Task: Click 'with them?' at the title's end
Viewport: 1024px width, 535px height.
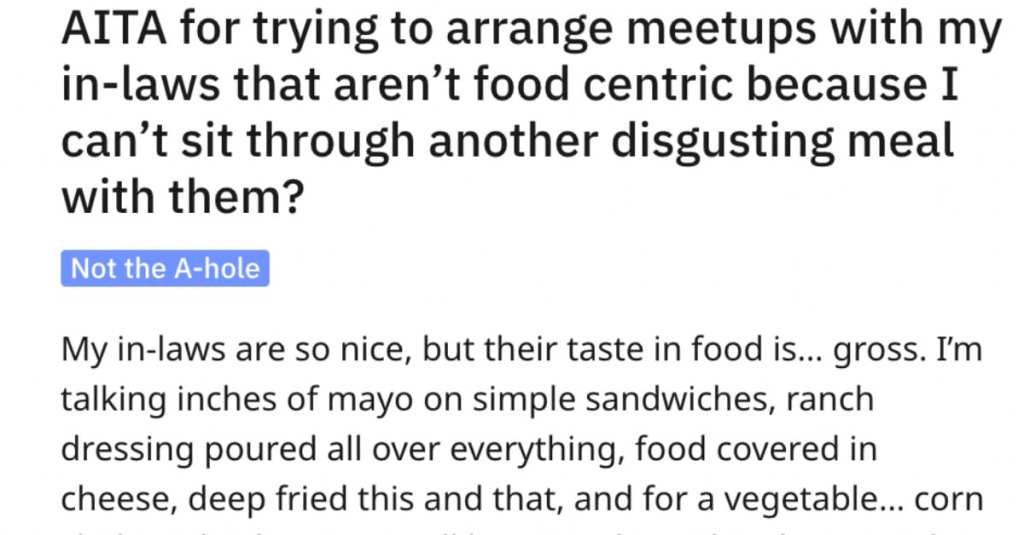Action: (183, 198)
